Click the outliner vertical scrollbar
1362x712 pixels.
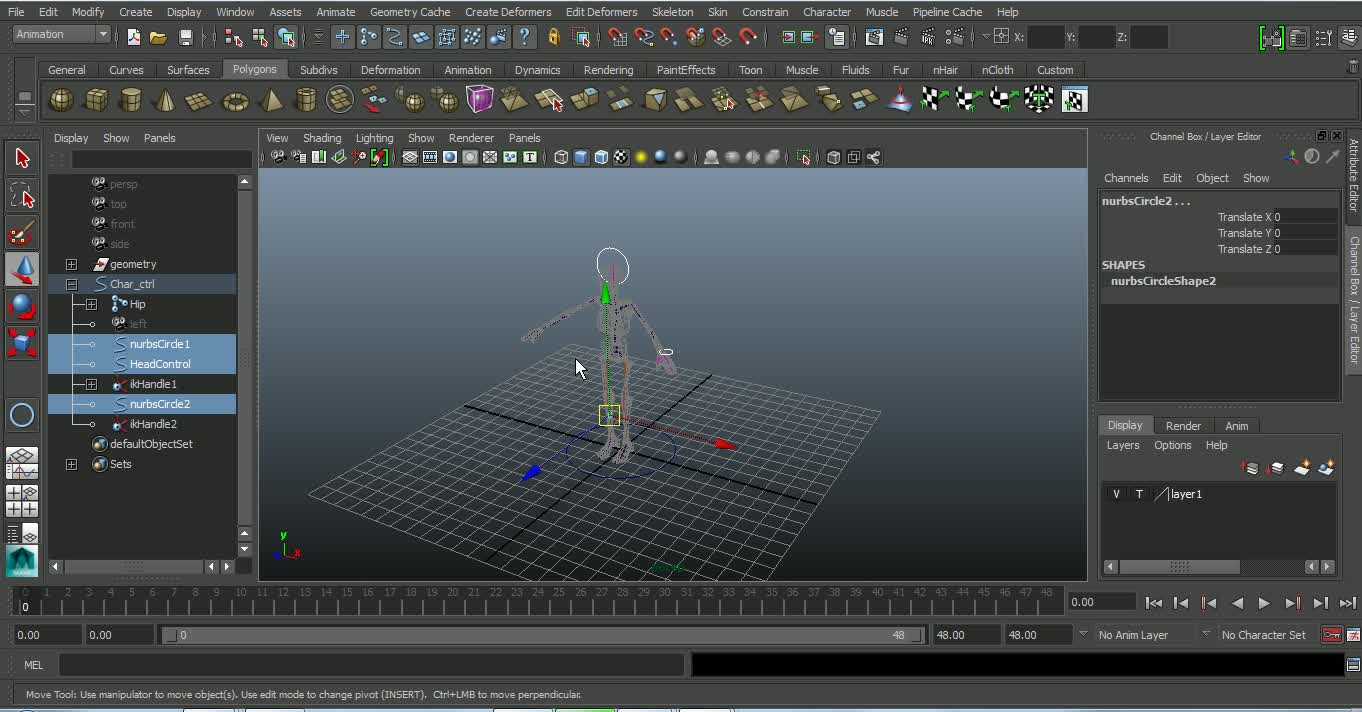245,358
